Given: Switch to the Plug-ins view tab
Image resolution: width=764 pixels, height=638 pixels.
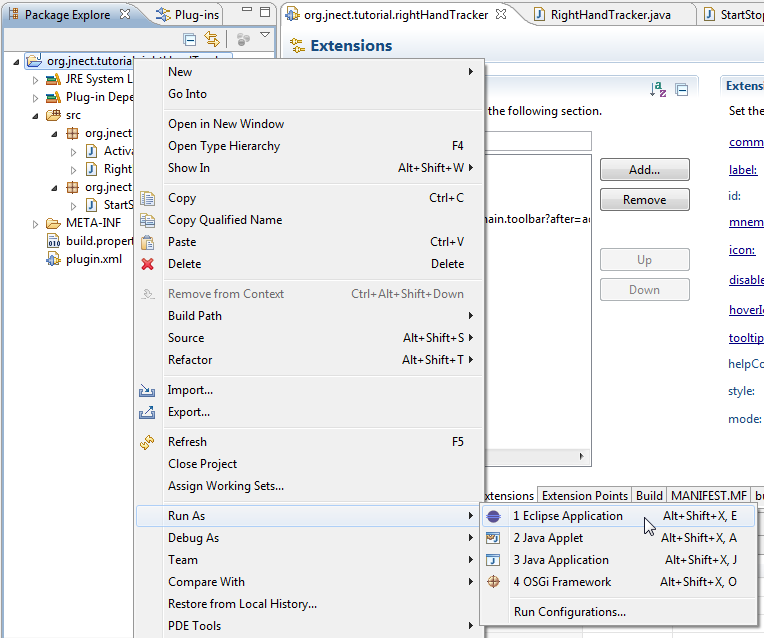Looking at the screenshot, I should coord(188,15).
